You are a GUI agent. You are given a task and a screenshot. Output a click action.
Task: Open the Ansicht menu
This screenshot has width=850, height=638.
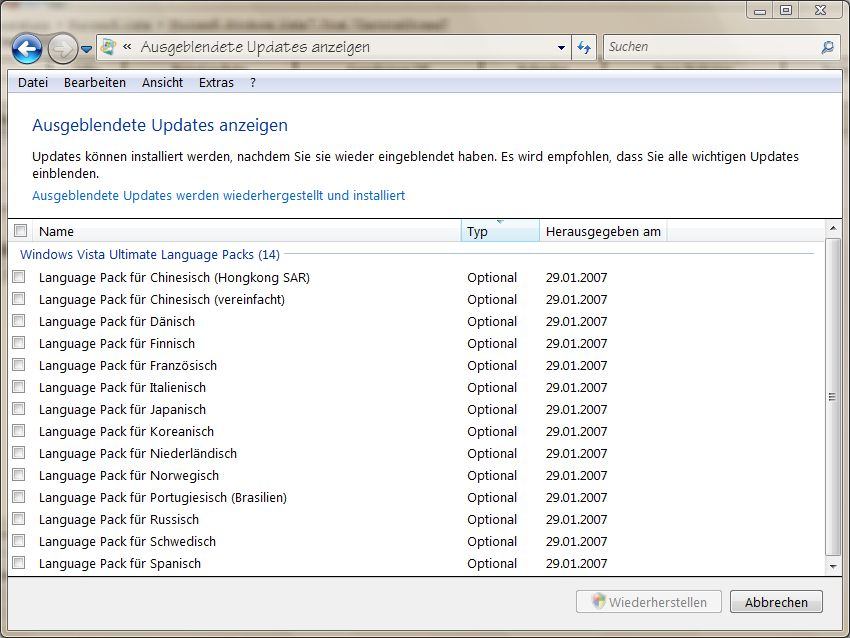click(163, 82)
